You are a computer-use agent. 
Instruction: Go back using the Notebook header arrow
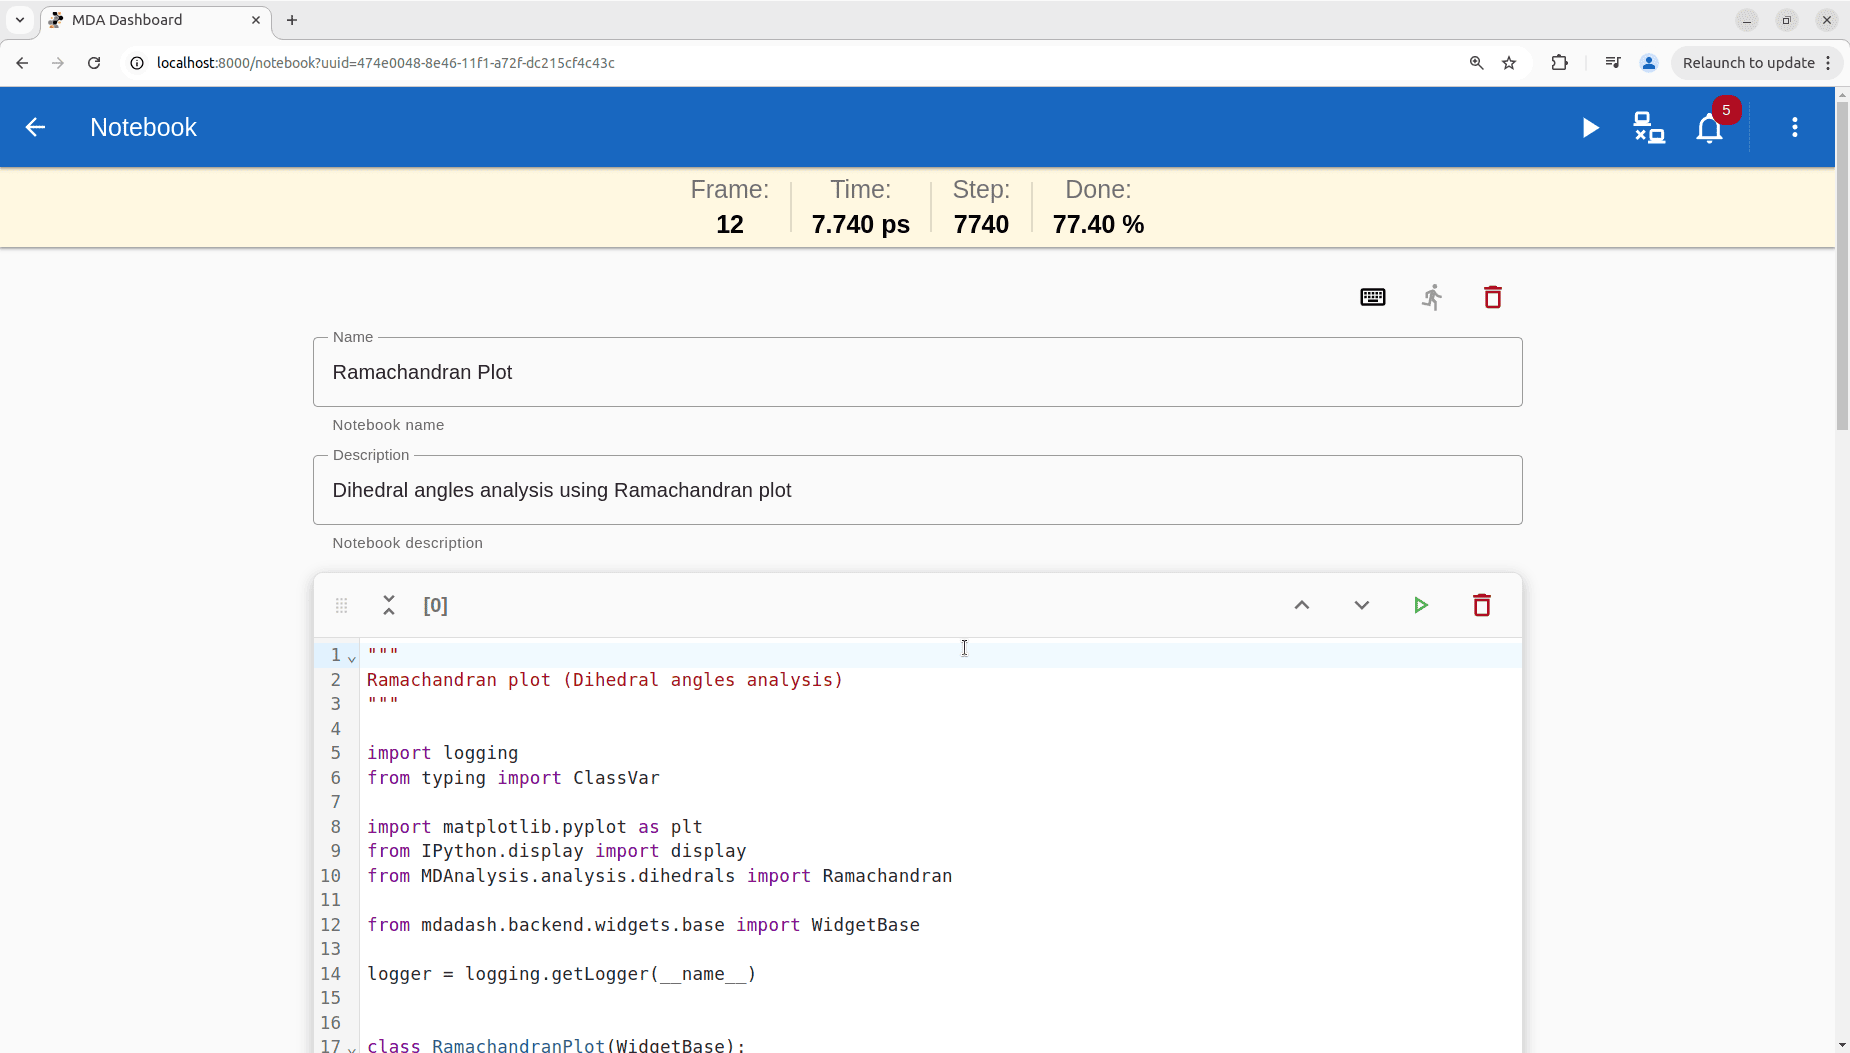[35, 127]
